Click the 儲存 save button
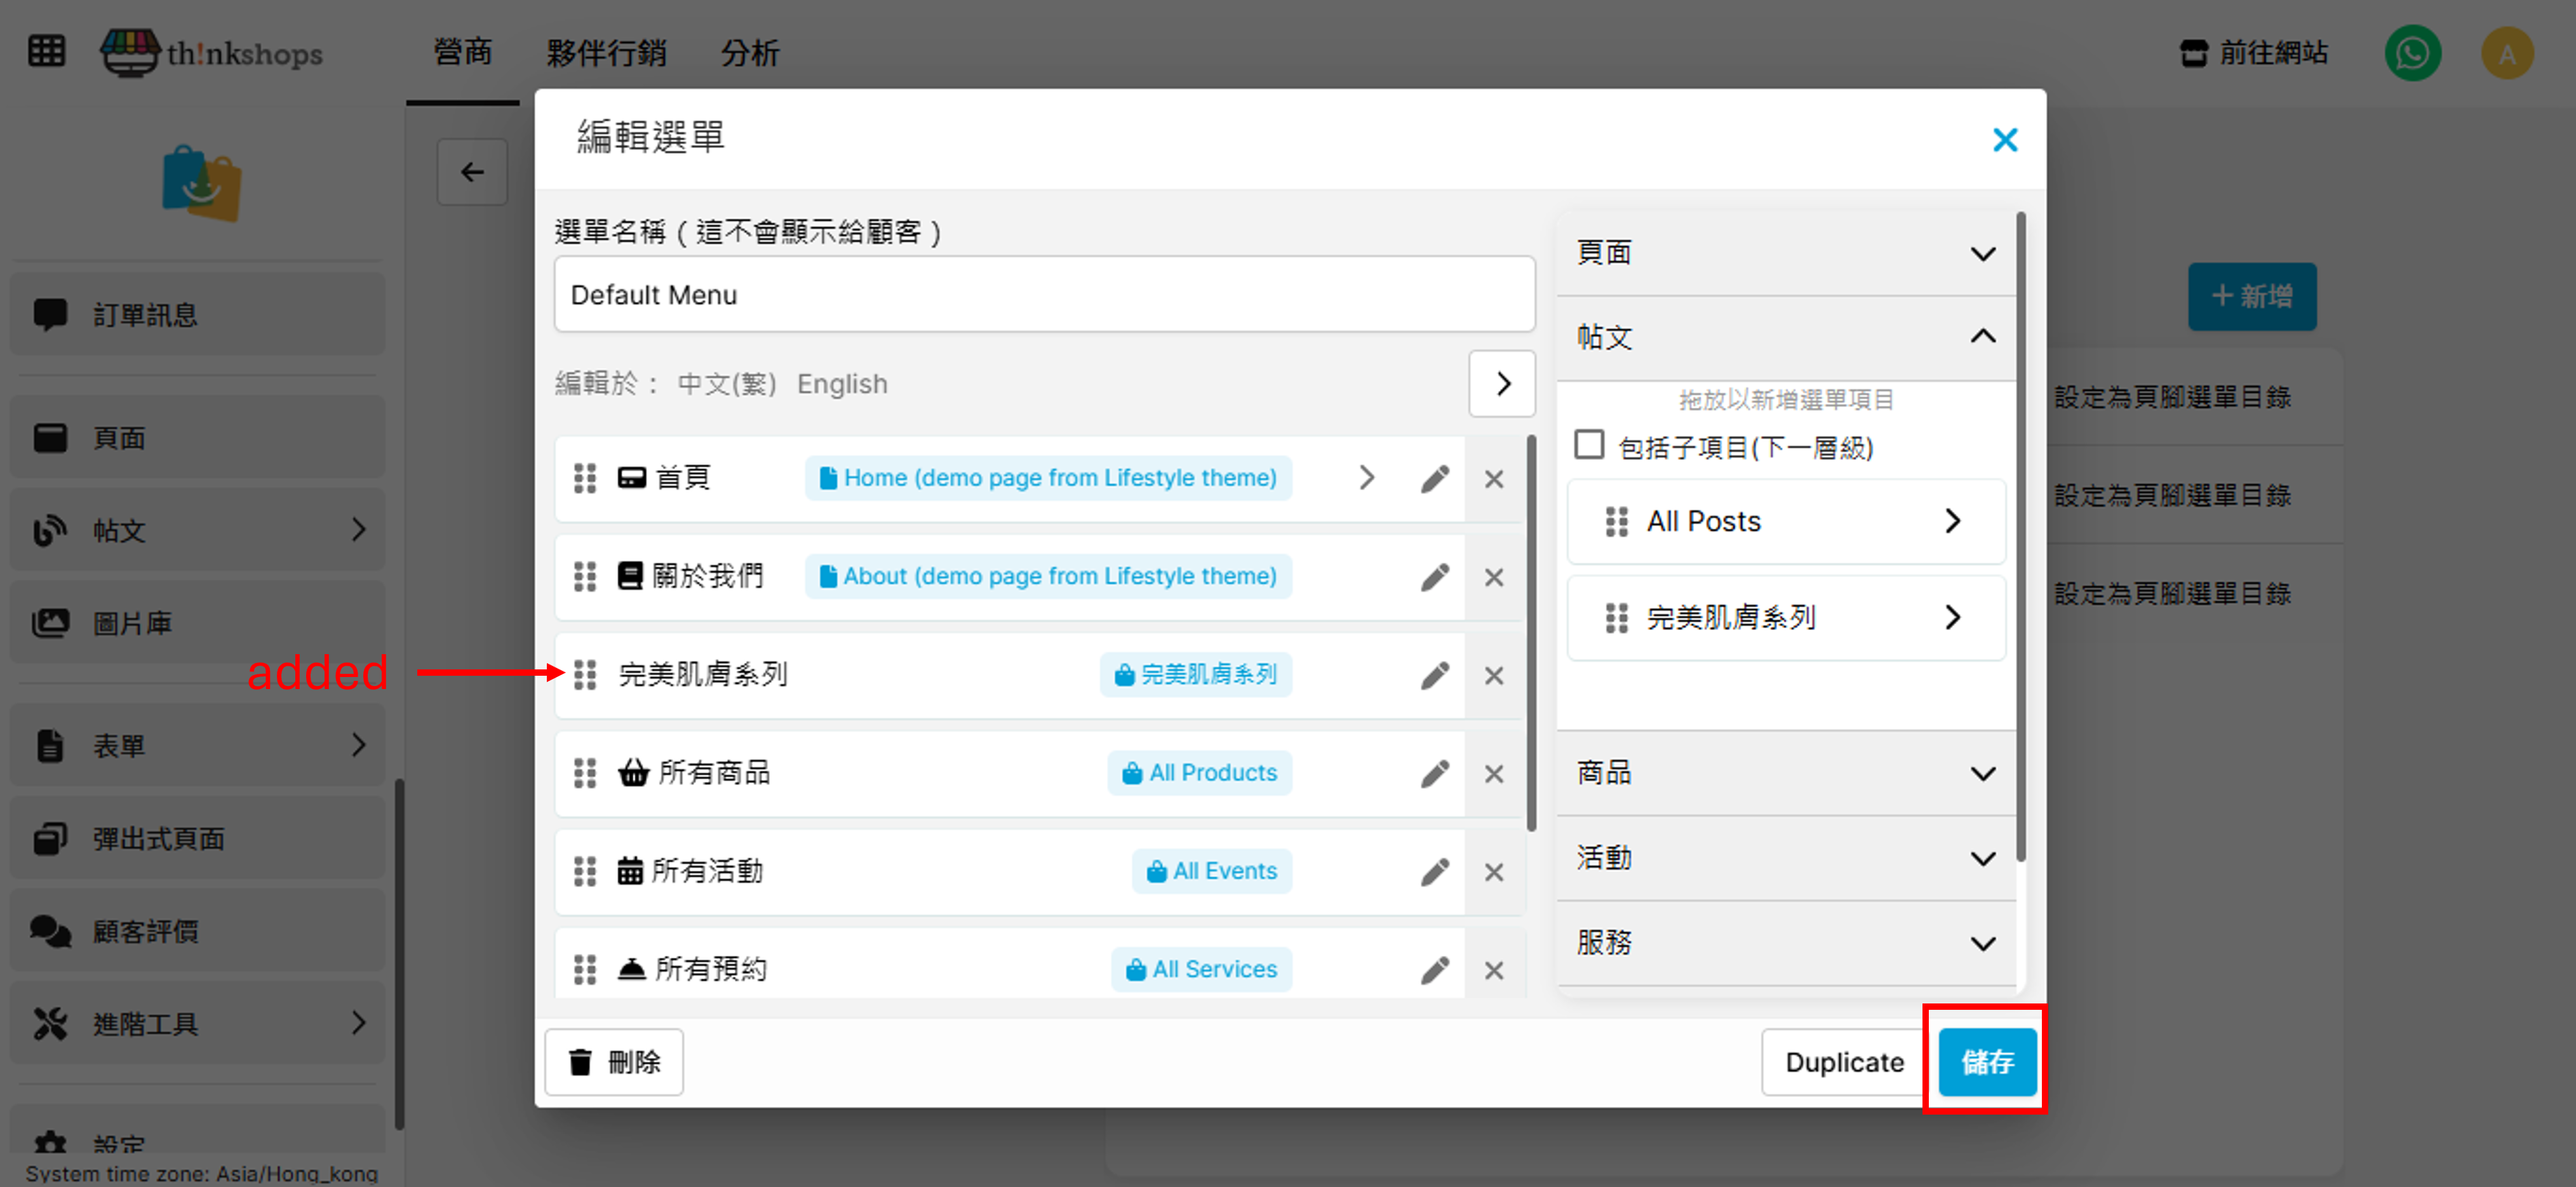The image size is (2576, 1187). 1986,1061
